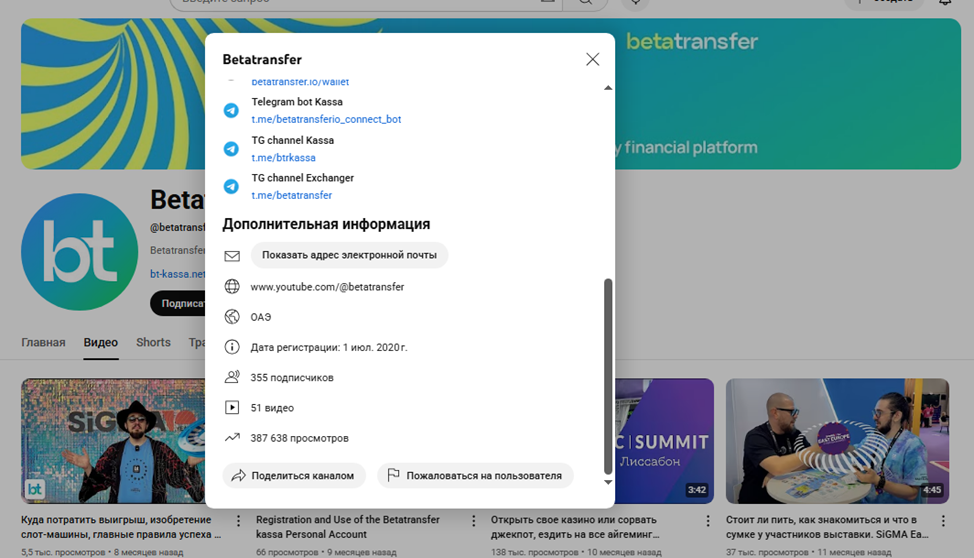Click Telegram icon next to TG channel Exchanger
974x558 pixels.
[231, 186]
